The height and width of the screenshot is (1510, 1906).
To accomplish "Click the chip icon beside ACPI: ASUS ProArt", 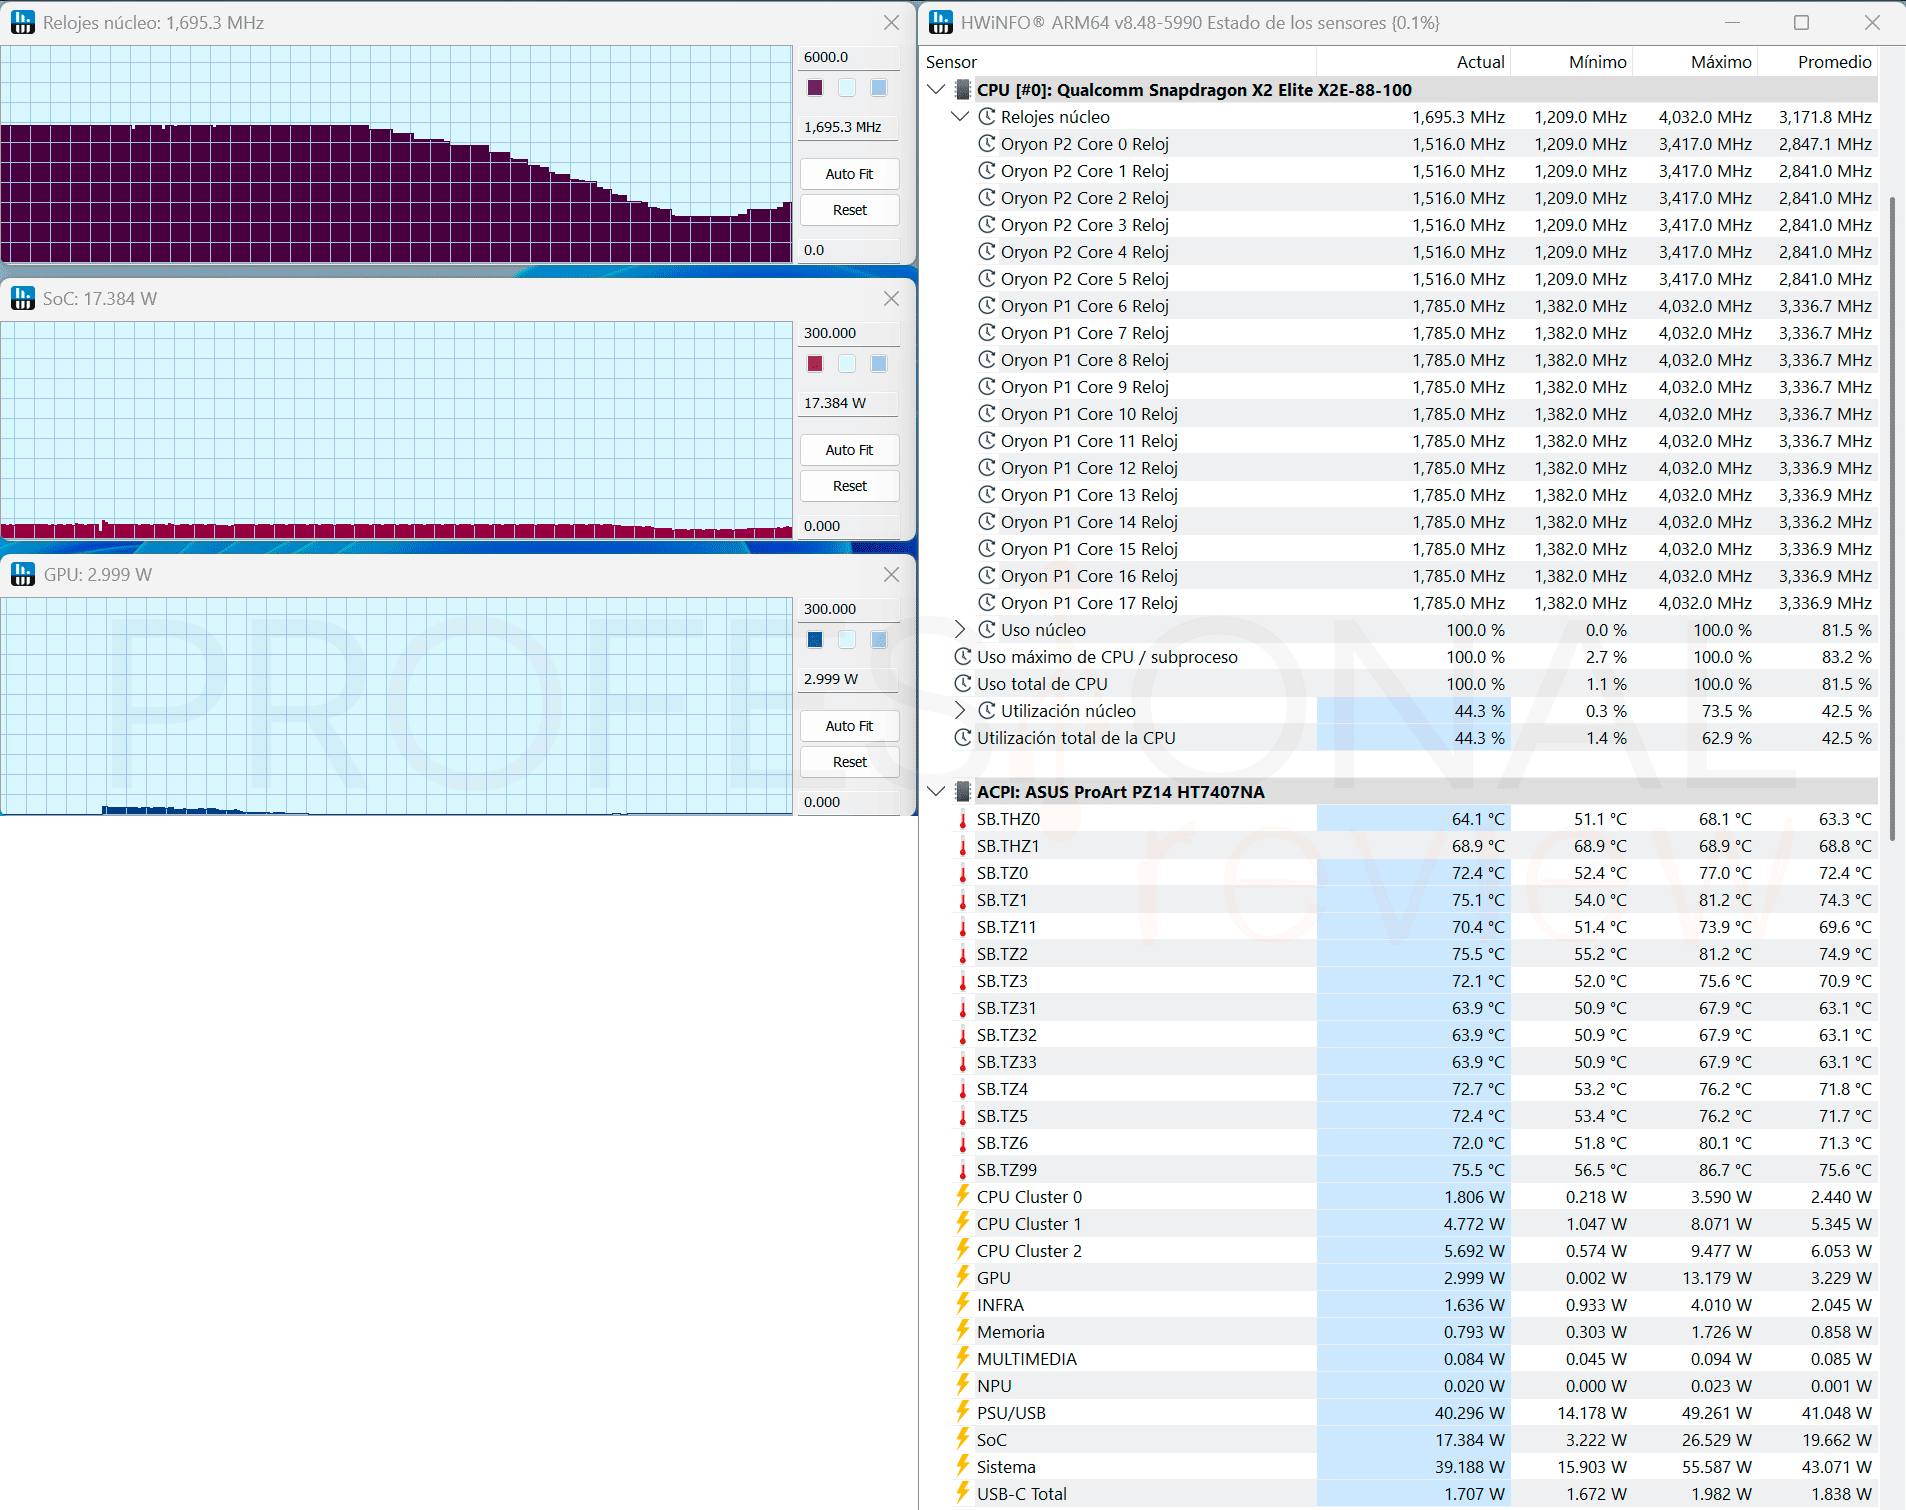I will pos(962,792).
